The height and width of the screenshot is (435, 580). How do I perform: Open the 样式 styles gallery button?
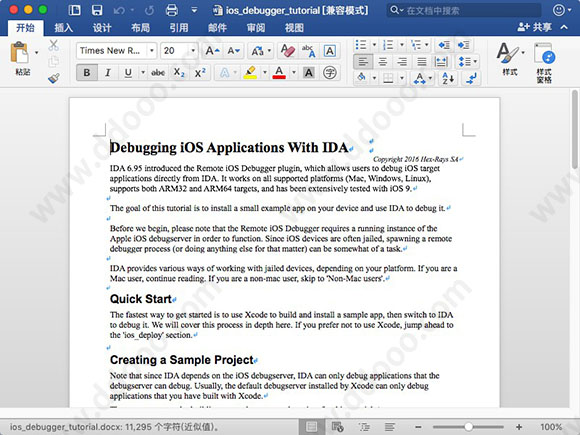click(510, 59)
